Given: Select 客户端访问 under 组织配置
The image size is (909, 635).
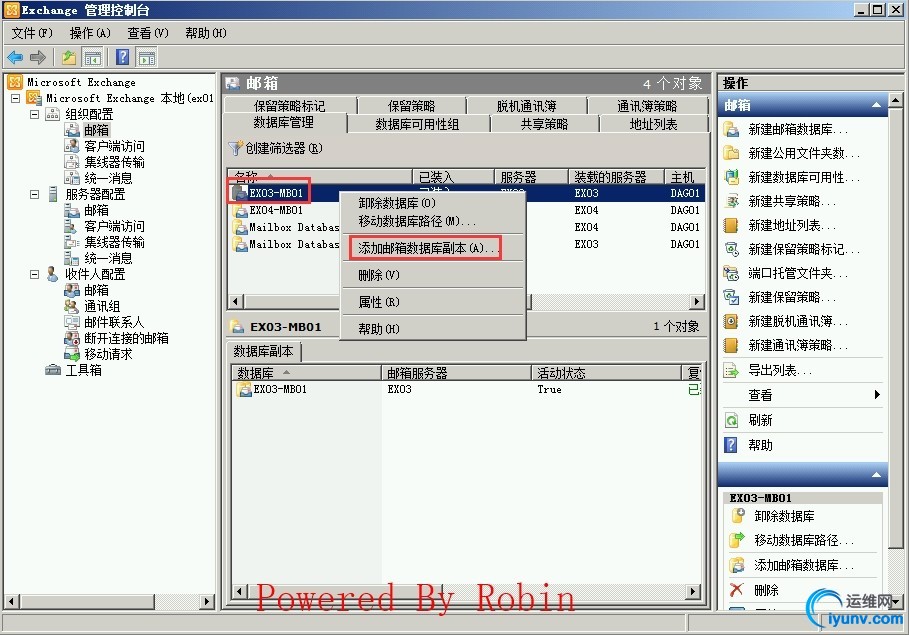Looking at the screenshot, I should [x=114, y=146].
